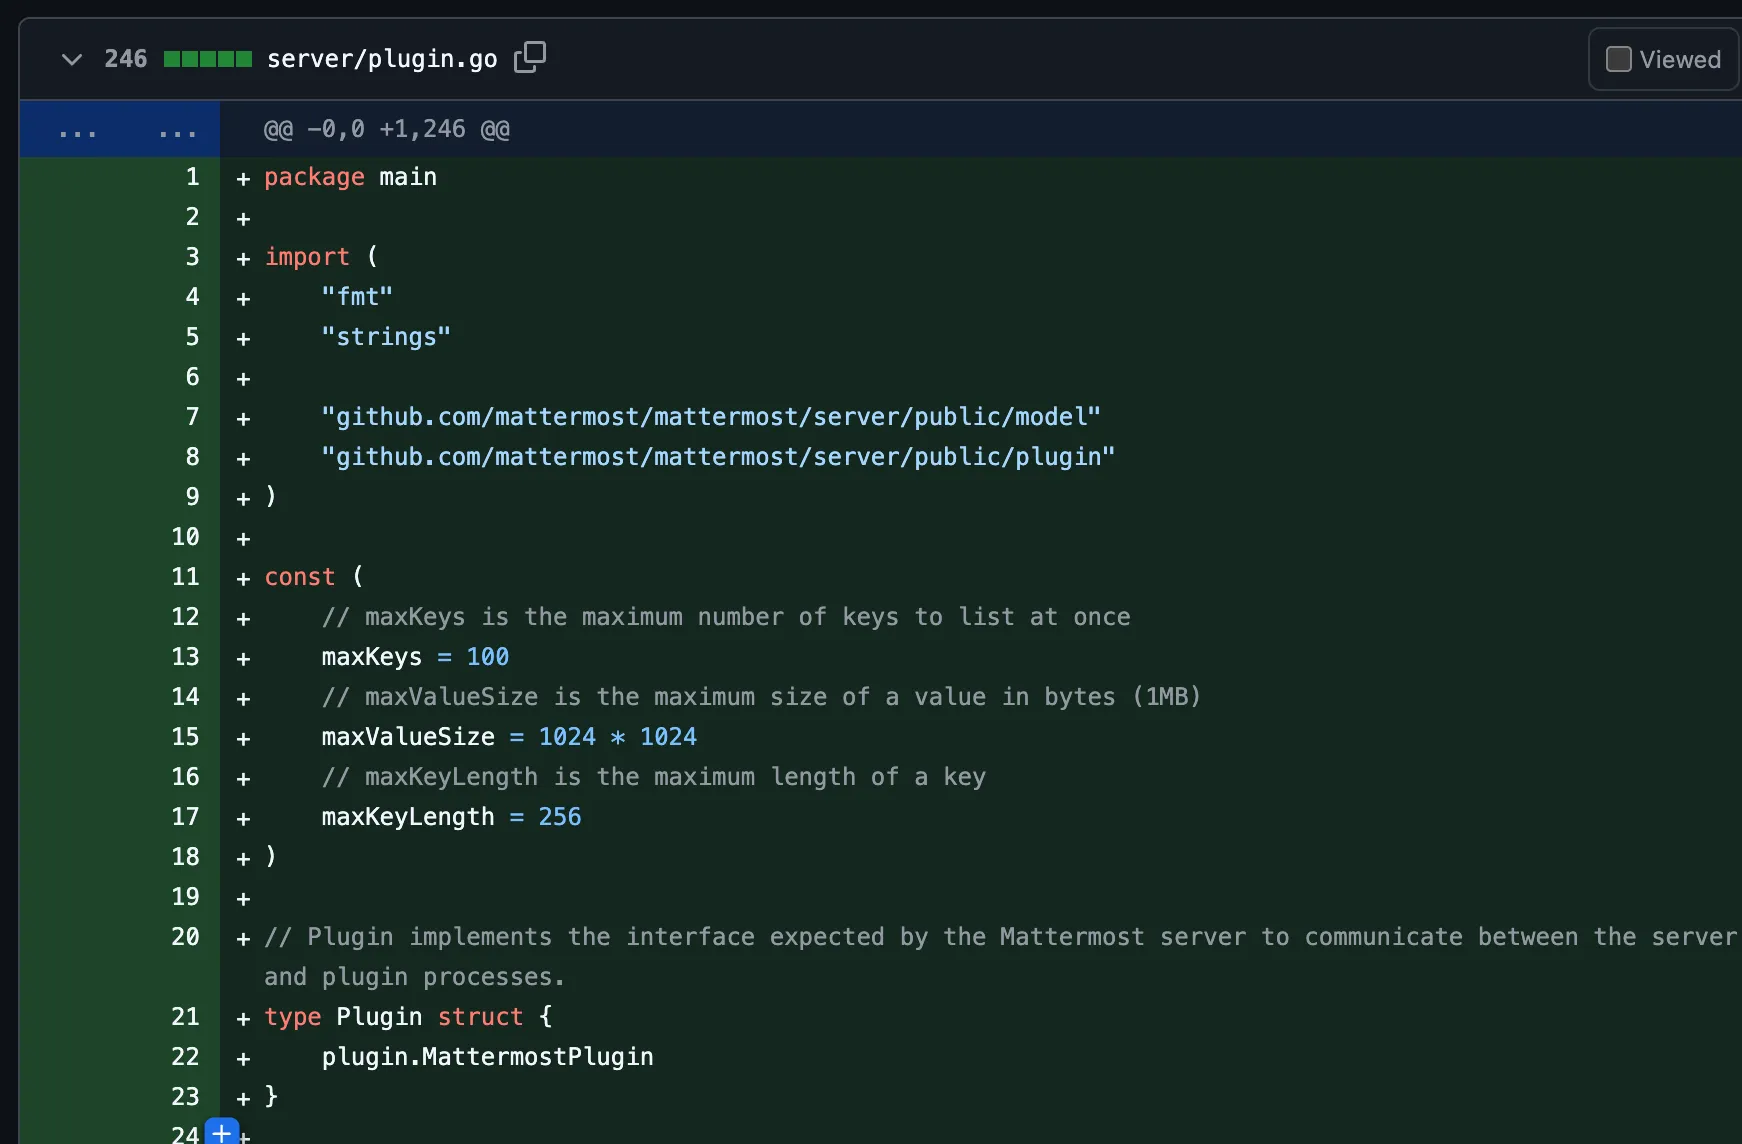
Task: Click the type Plugin struct declaration line
Action: (x=407, y=1016)
